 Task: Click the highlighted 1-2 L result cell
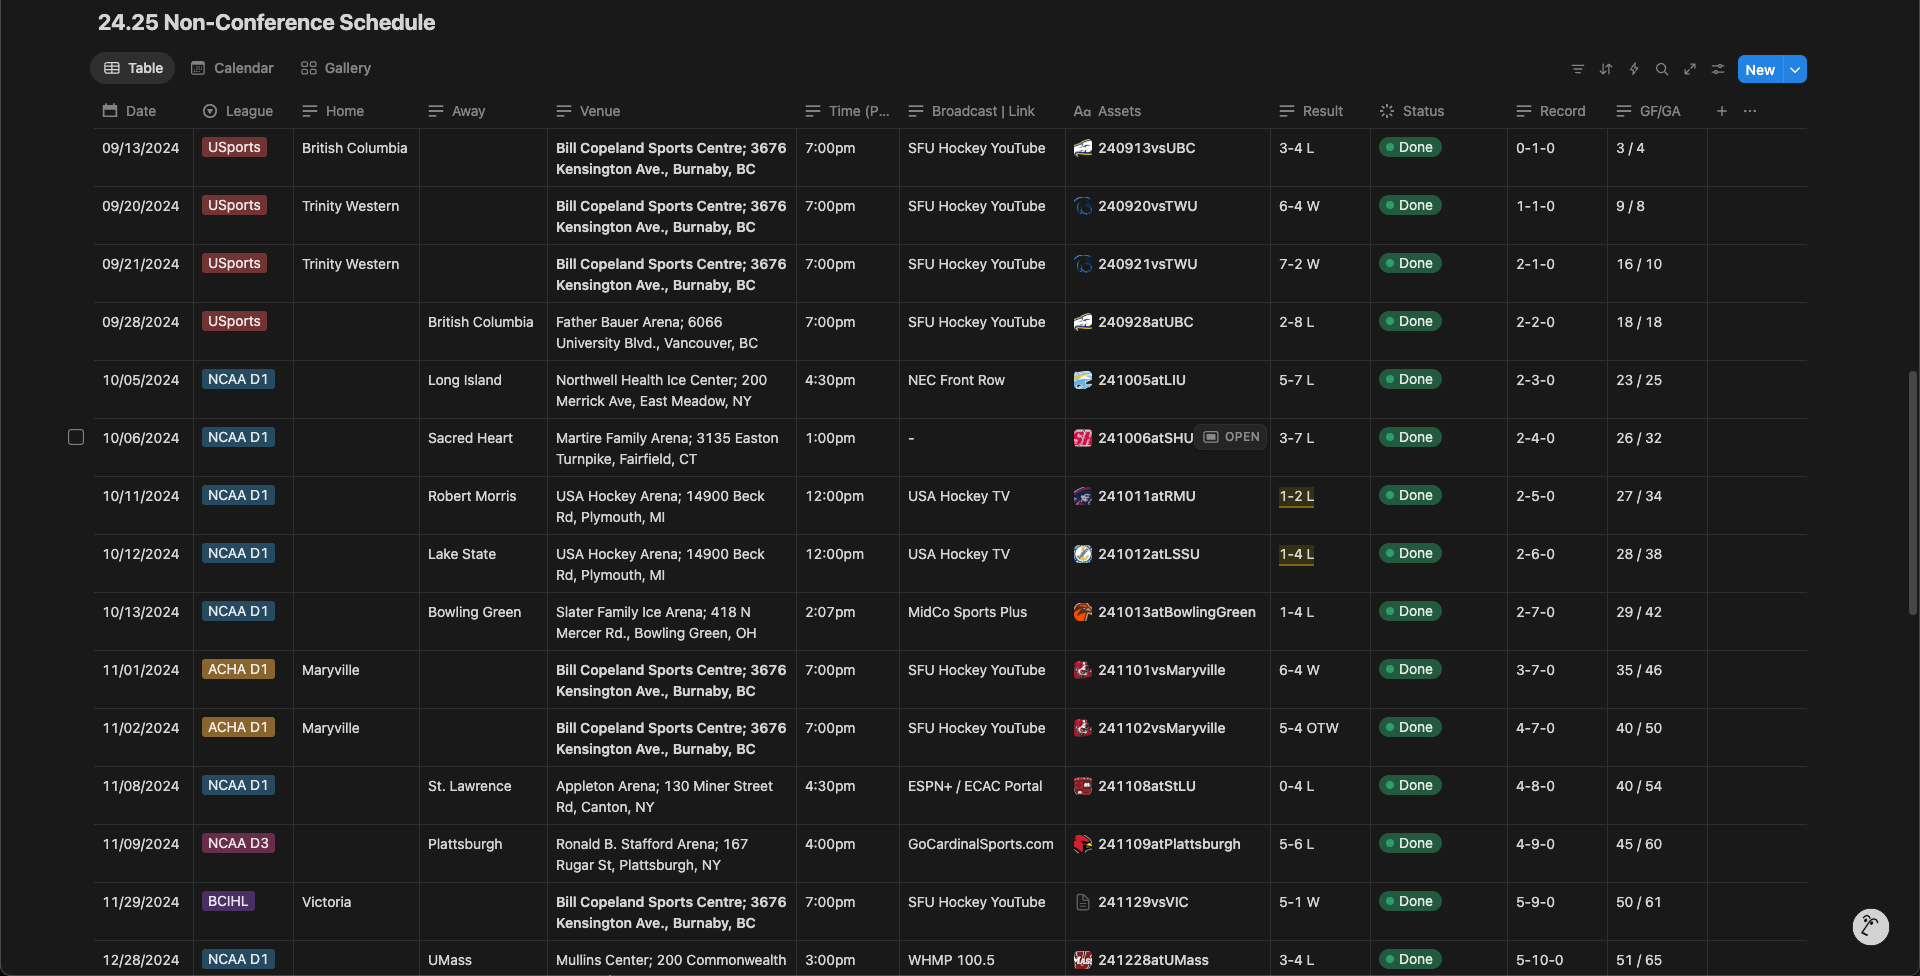(x=1296, y=496)
